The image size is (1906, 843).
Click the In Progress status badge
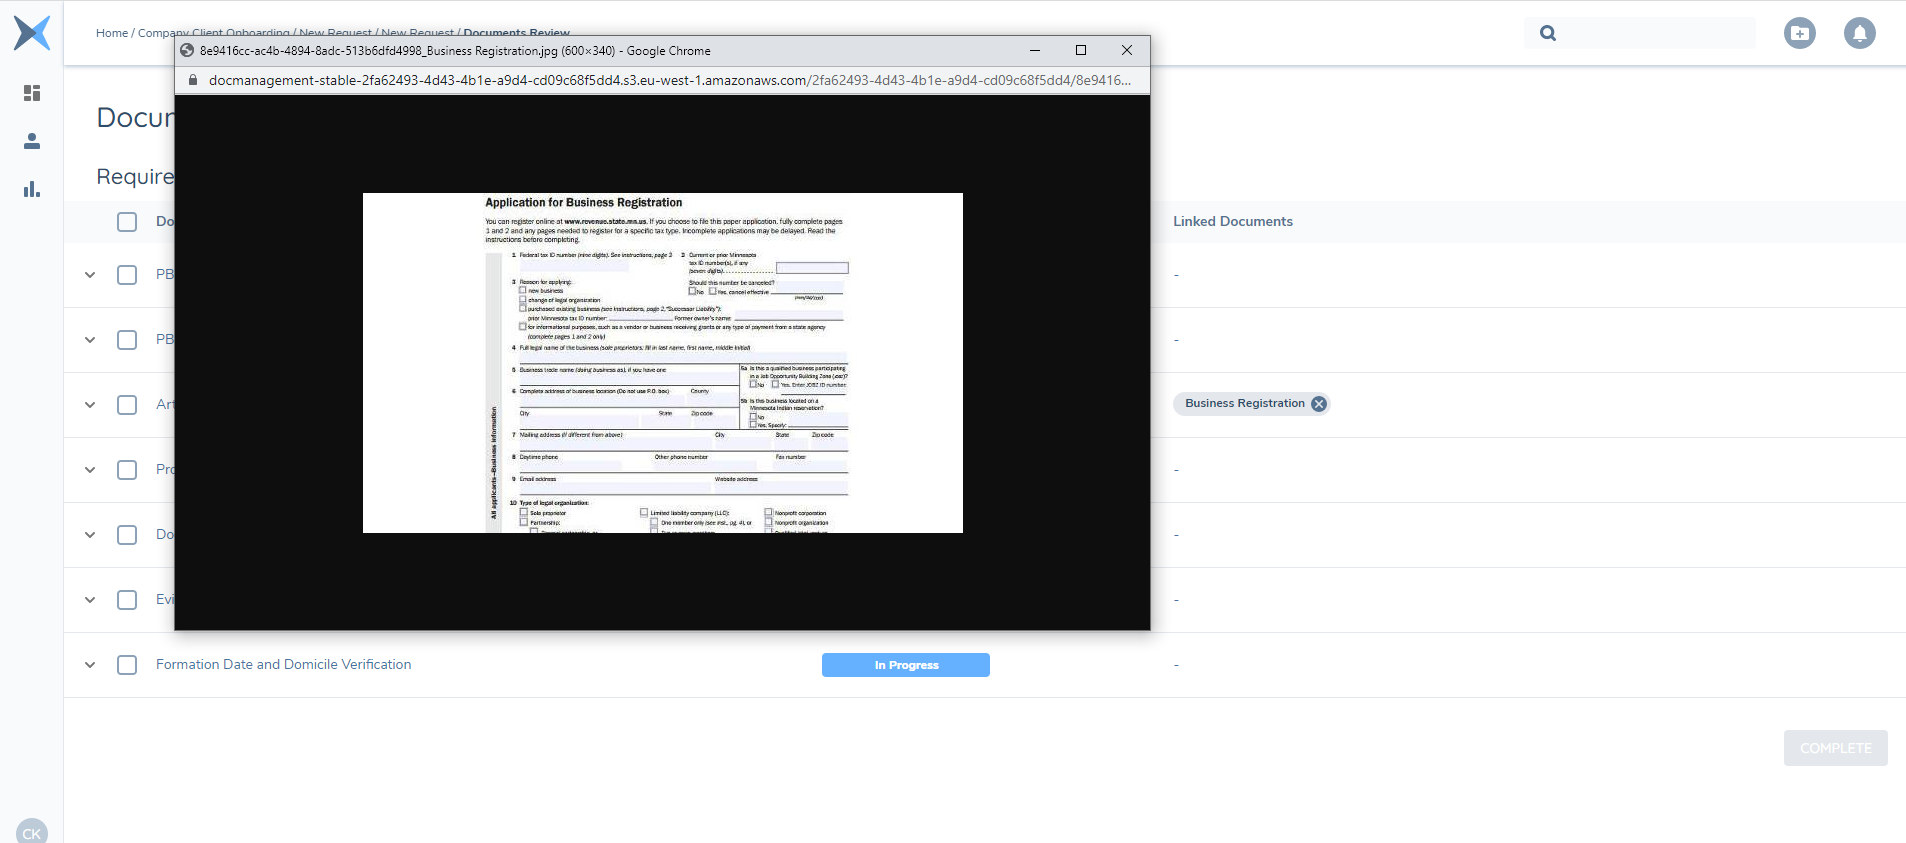coord(905,665)
